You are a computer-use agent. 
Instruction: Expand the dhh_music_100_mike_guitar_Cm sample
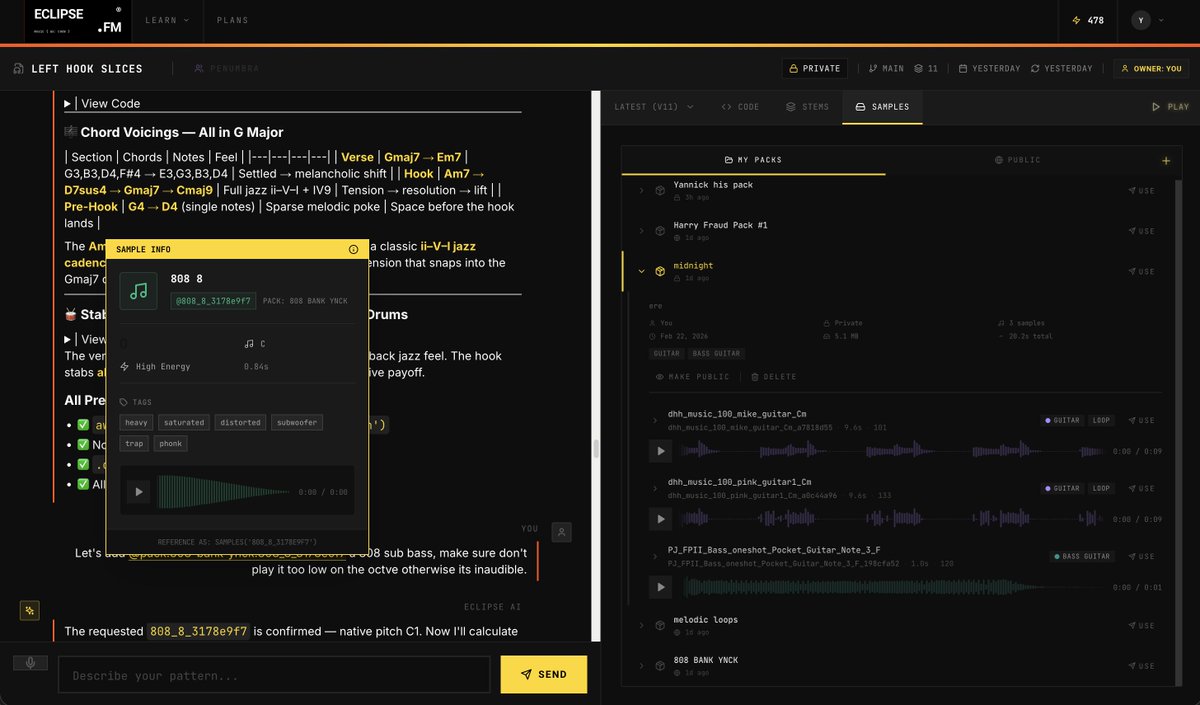[655, 420]
